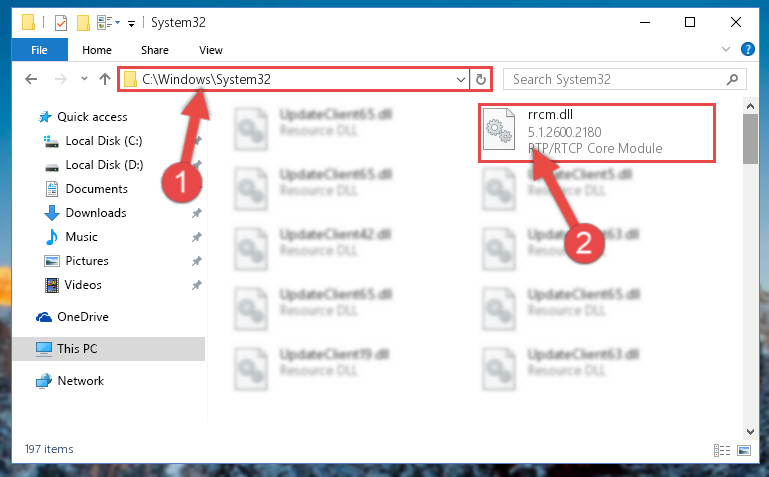The image size is (769, 477).
Task: Click the search magnifier icon
Action: [x=732, y=79]
